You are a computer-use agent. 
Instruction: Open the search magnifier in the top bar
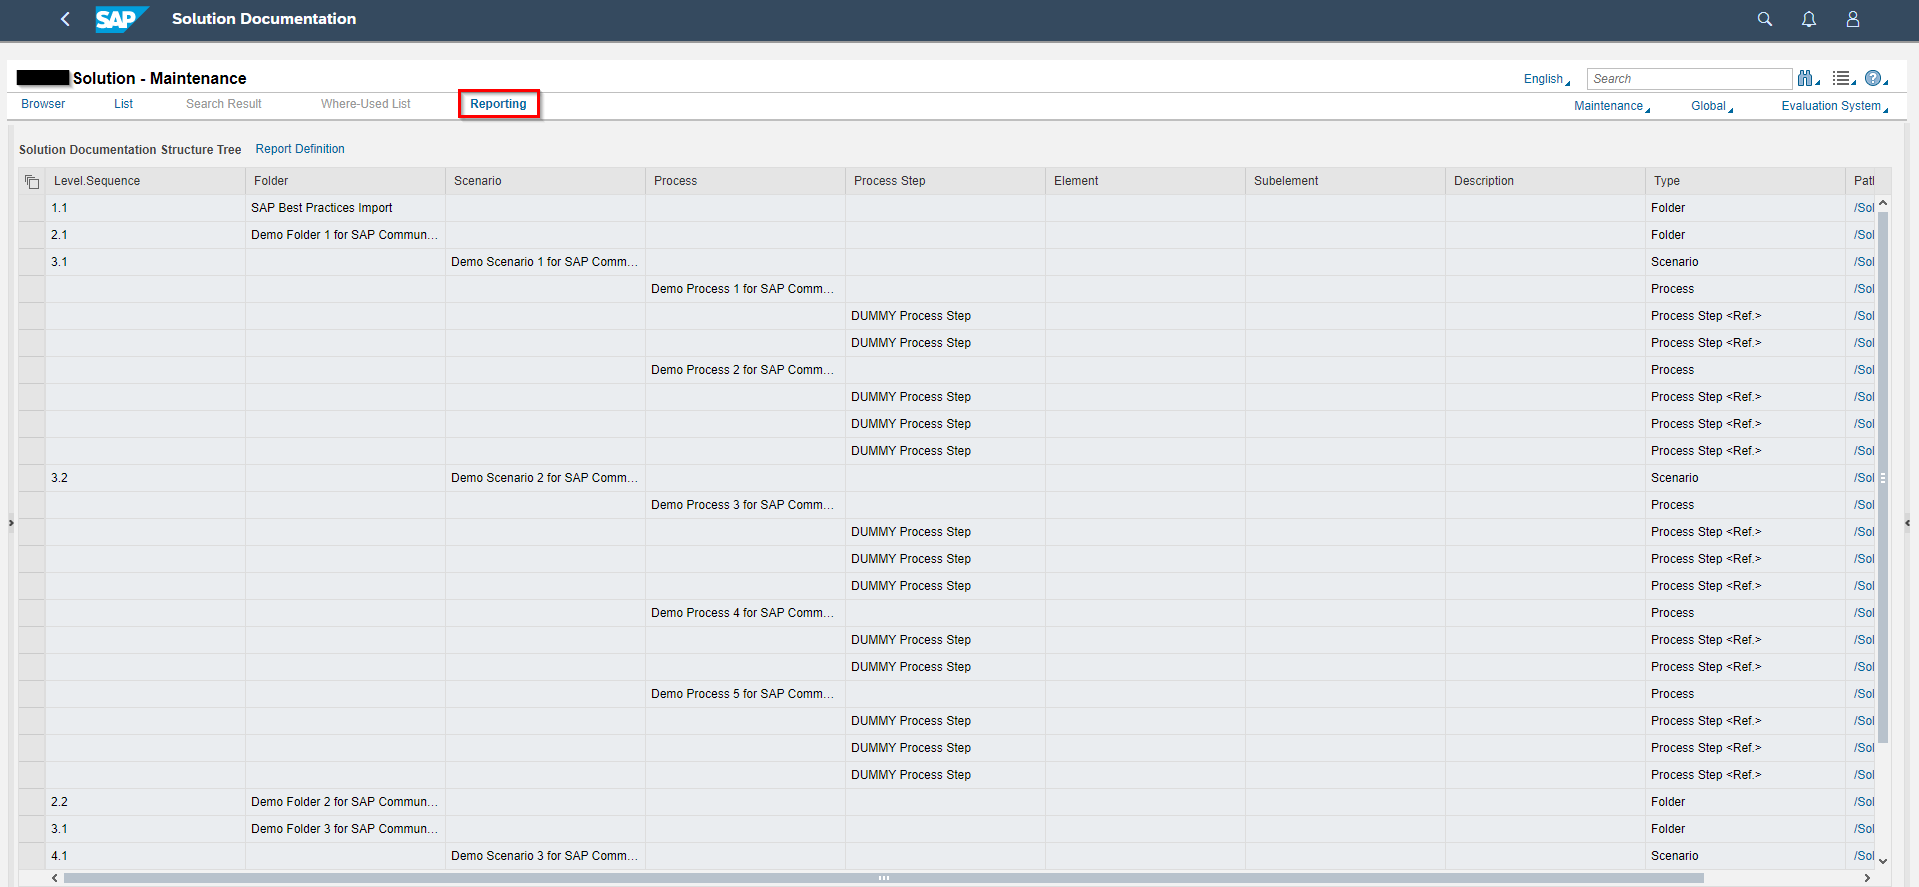click(1764, 19)
